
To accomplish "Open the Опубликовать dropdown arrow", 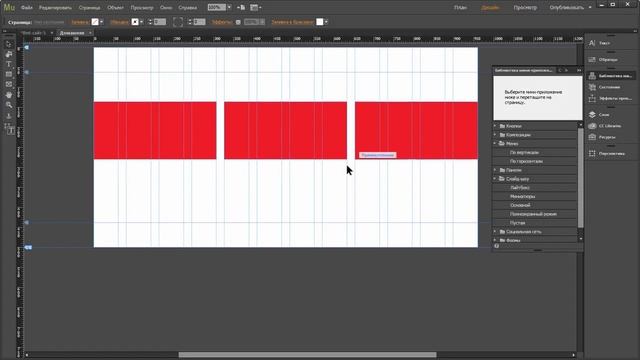I will click(x=590, y=7).
